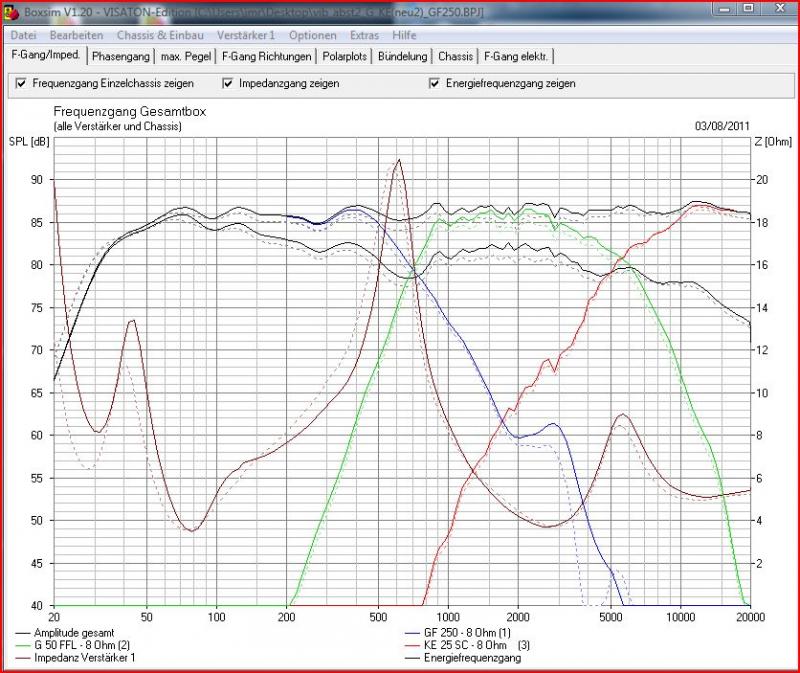Open the Chassis & Einbau menu
The height and width of the screenshot is (673, 800).
click(160, 35)
